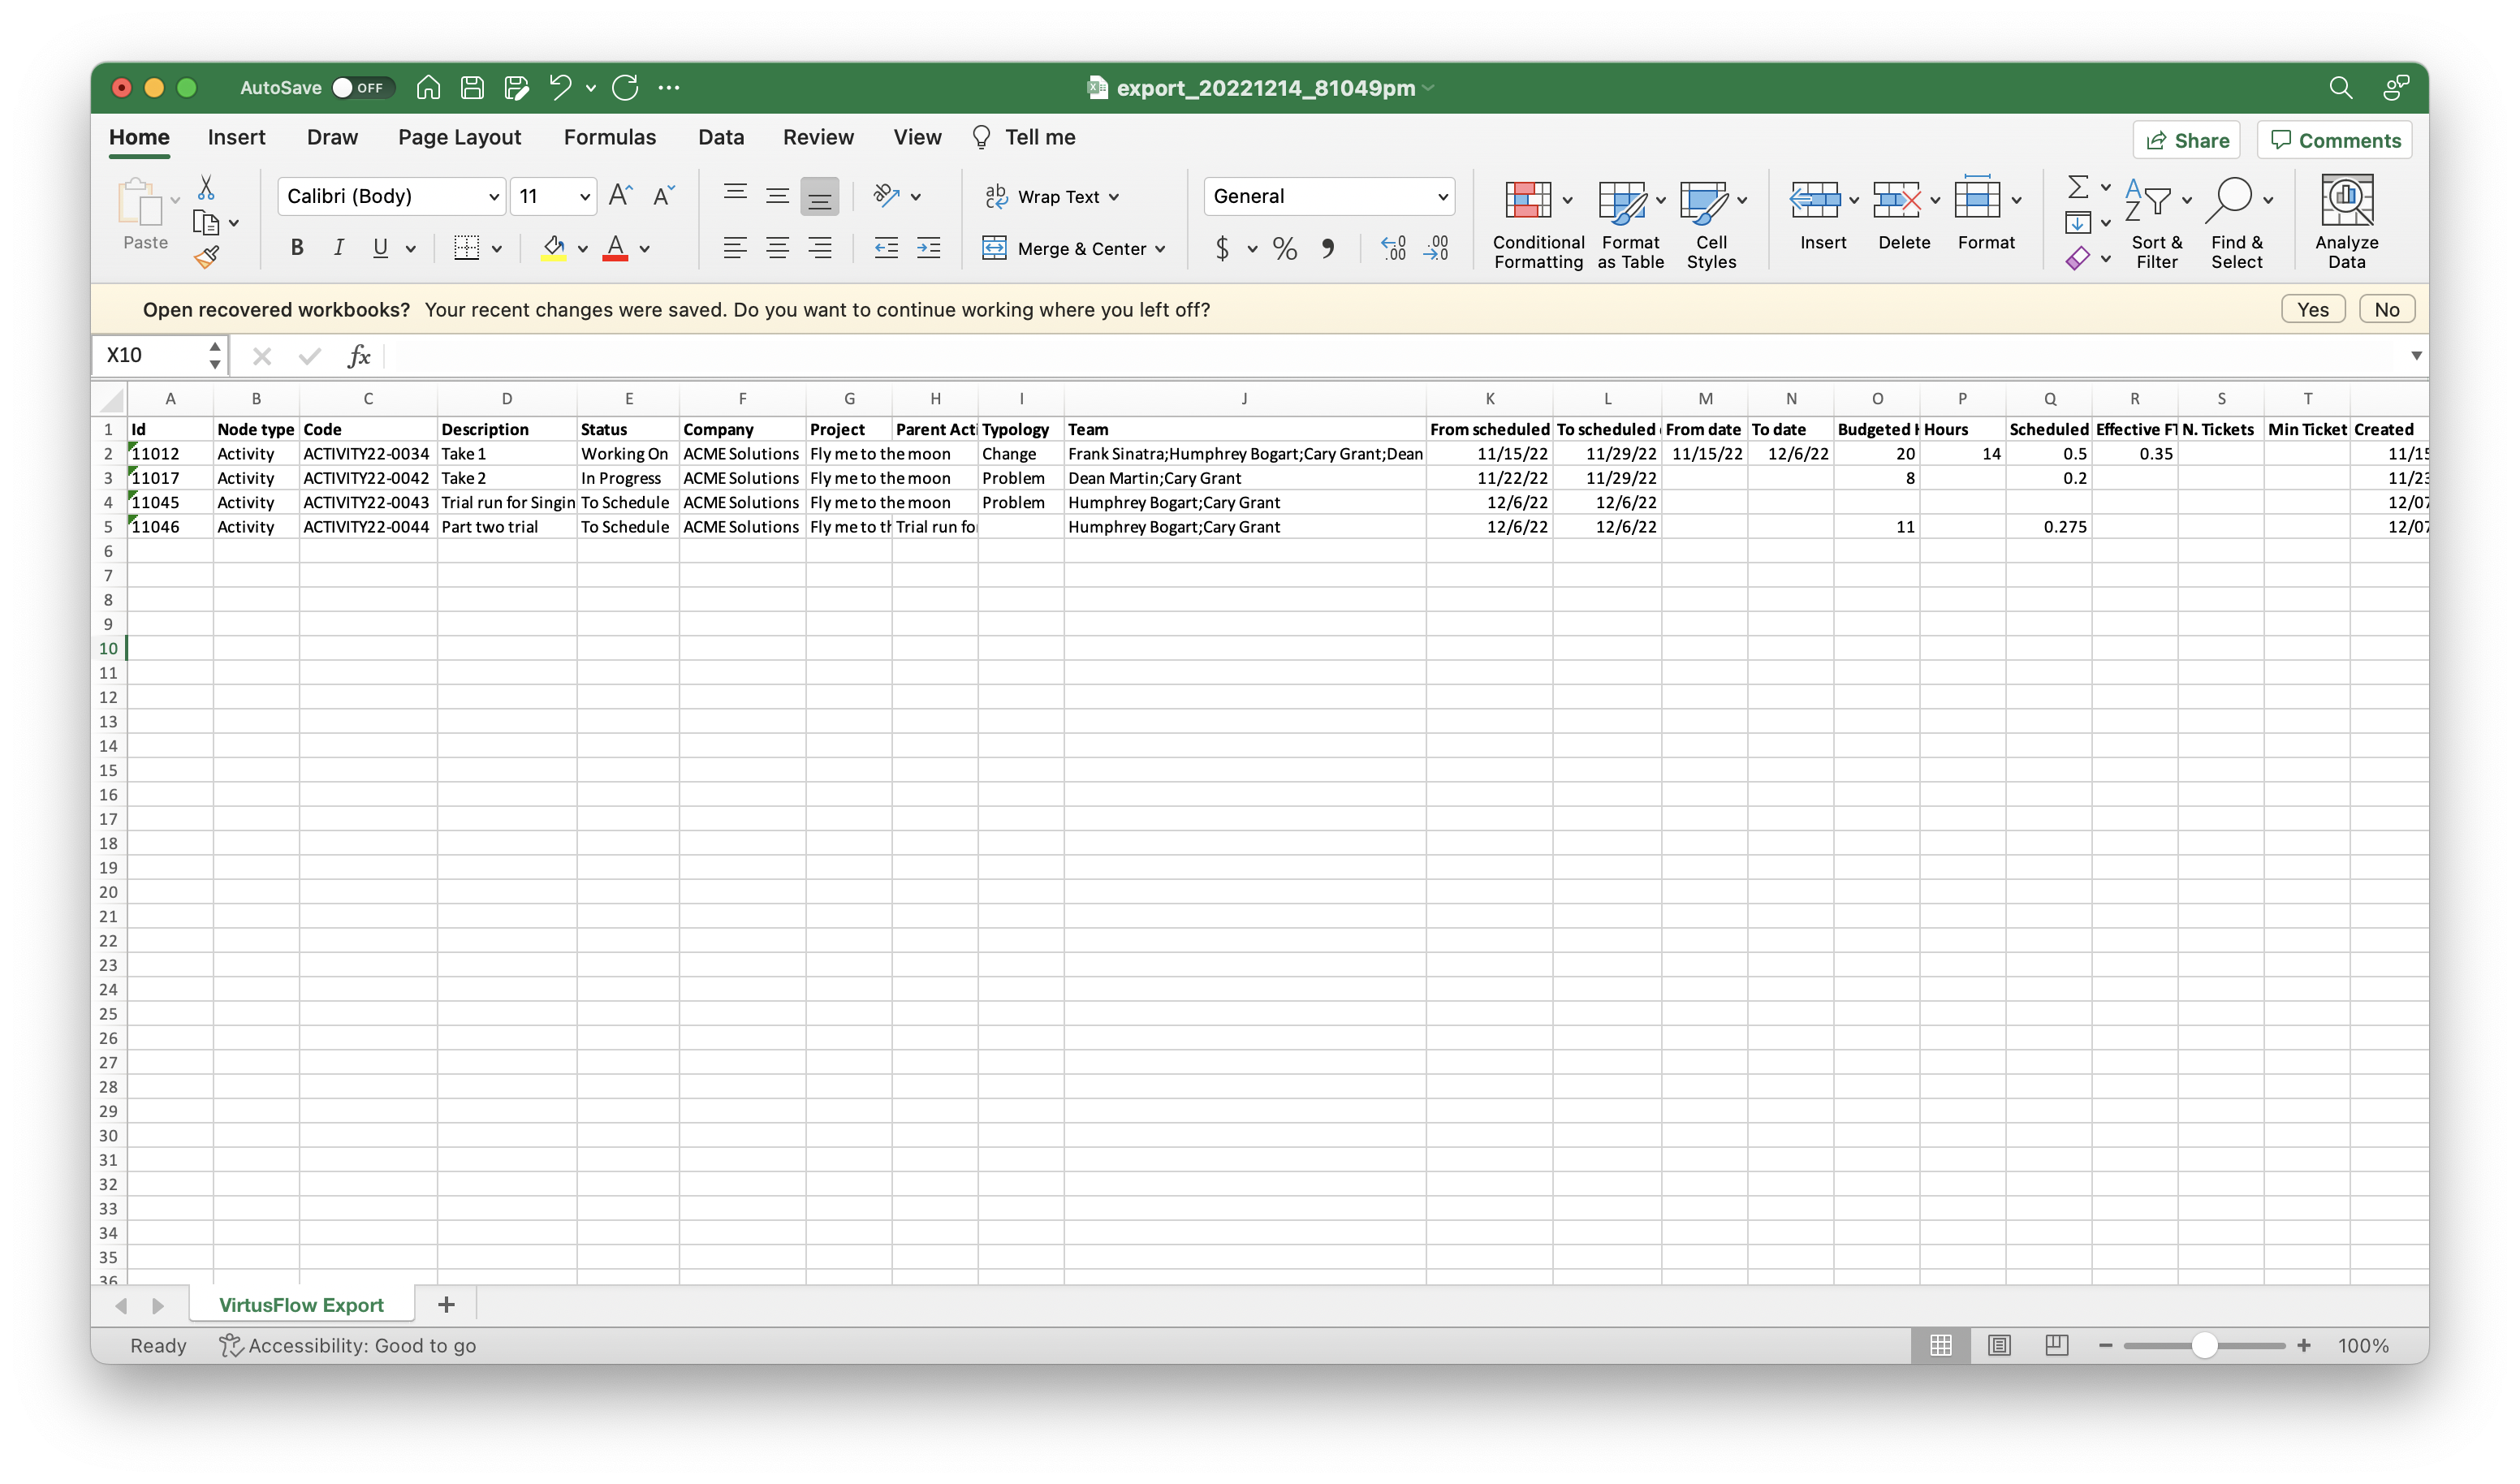The width and height of the screenshot is (2520, 1484).
Task: Toggle the AutoSave switch
Action: pos(361,88)
